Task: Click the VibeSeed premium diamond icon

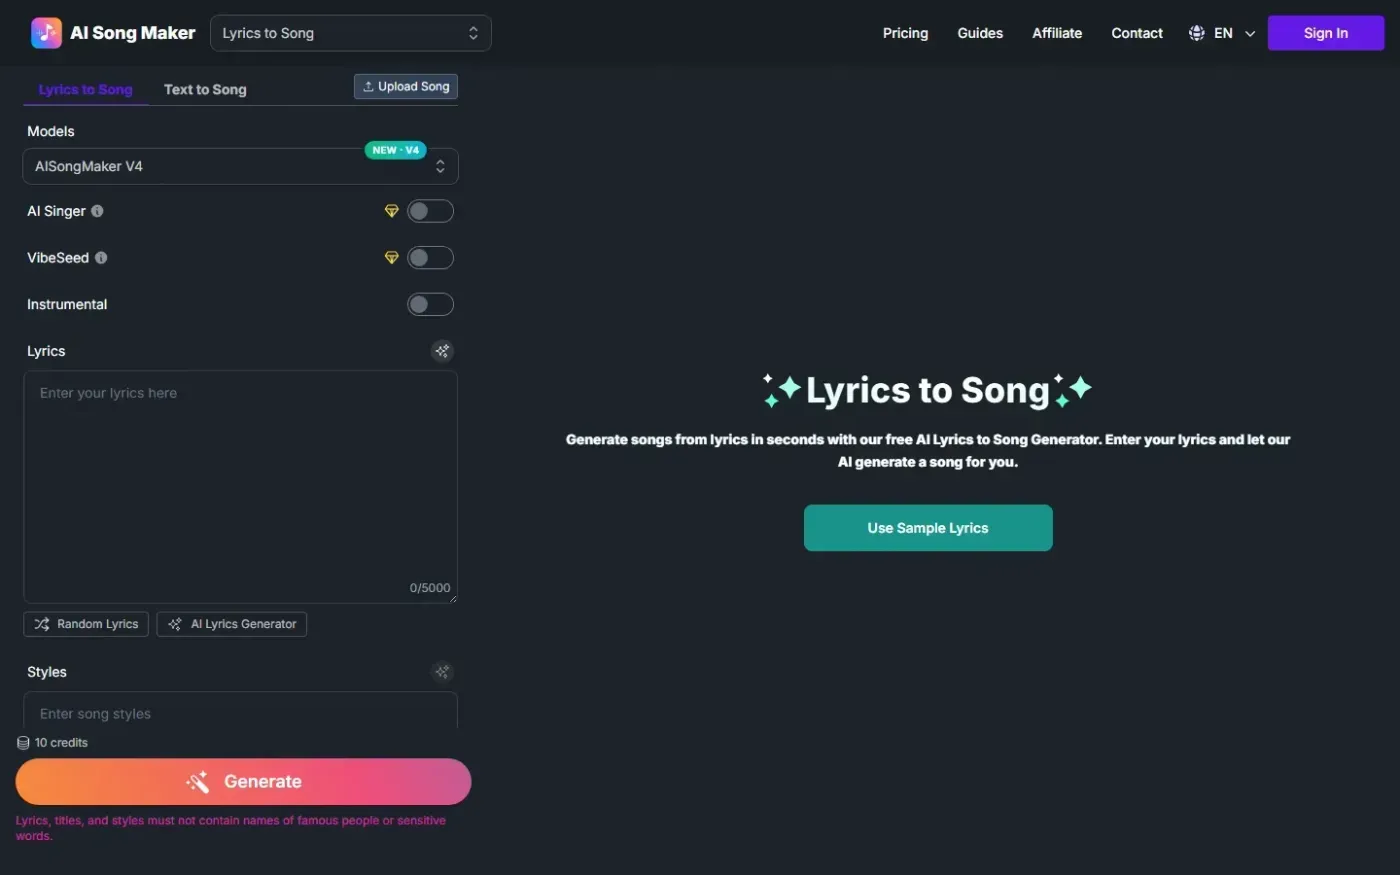Action: [392, 258]
